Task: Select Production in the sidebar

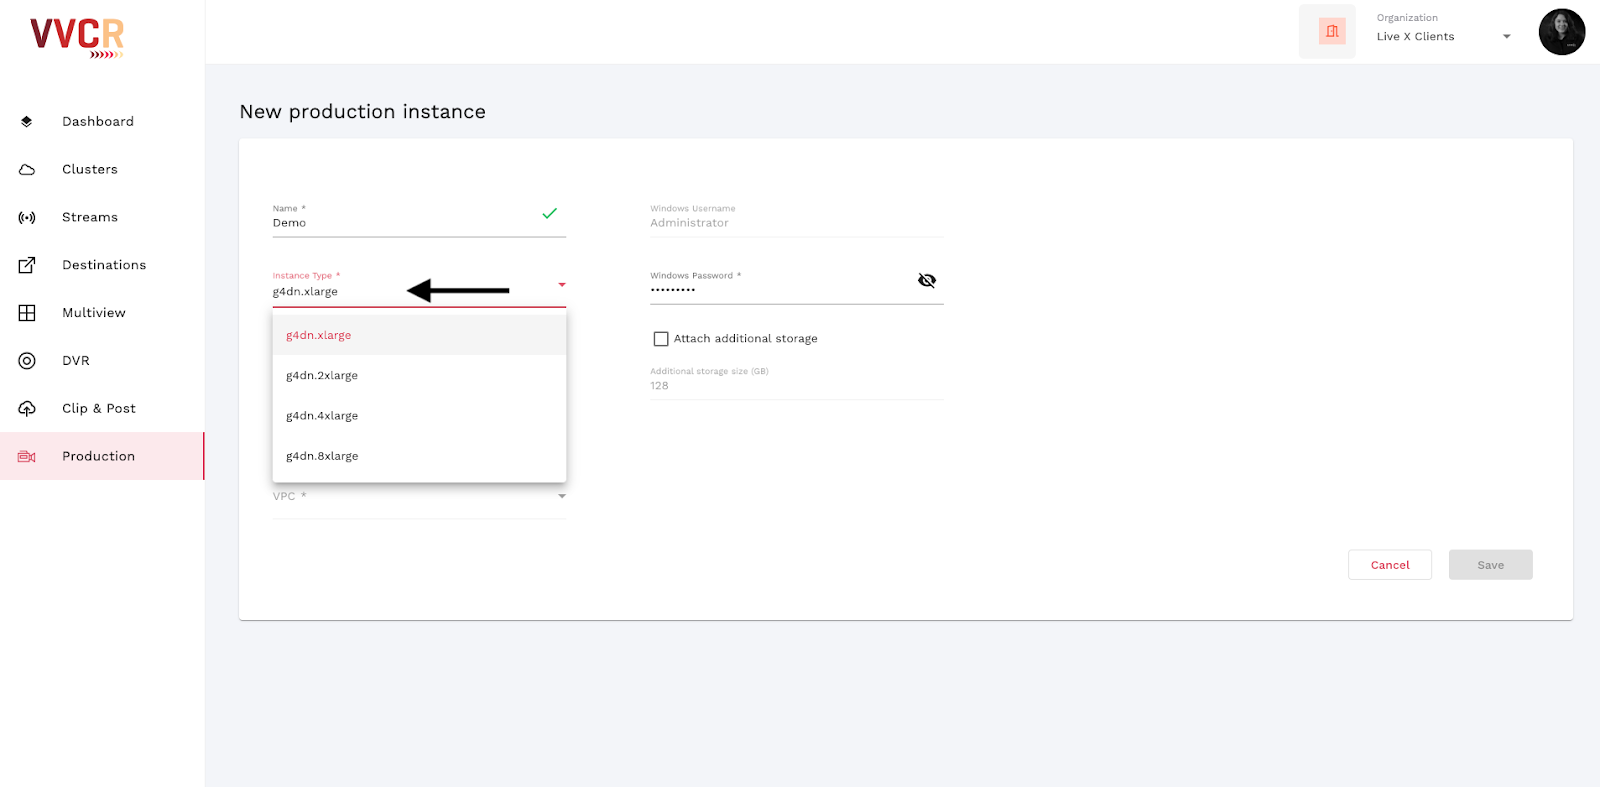Action: pos(102,456)
